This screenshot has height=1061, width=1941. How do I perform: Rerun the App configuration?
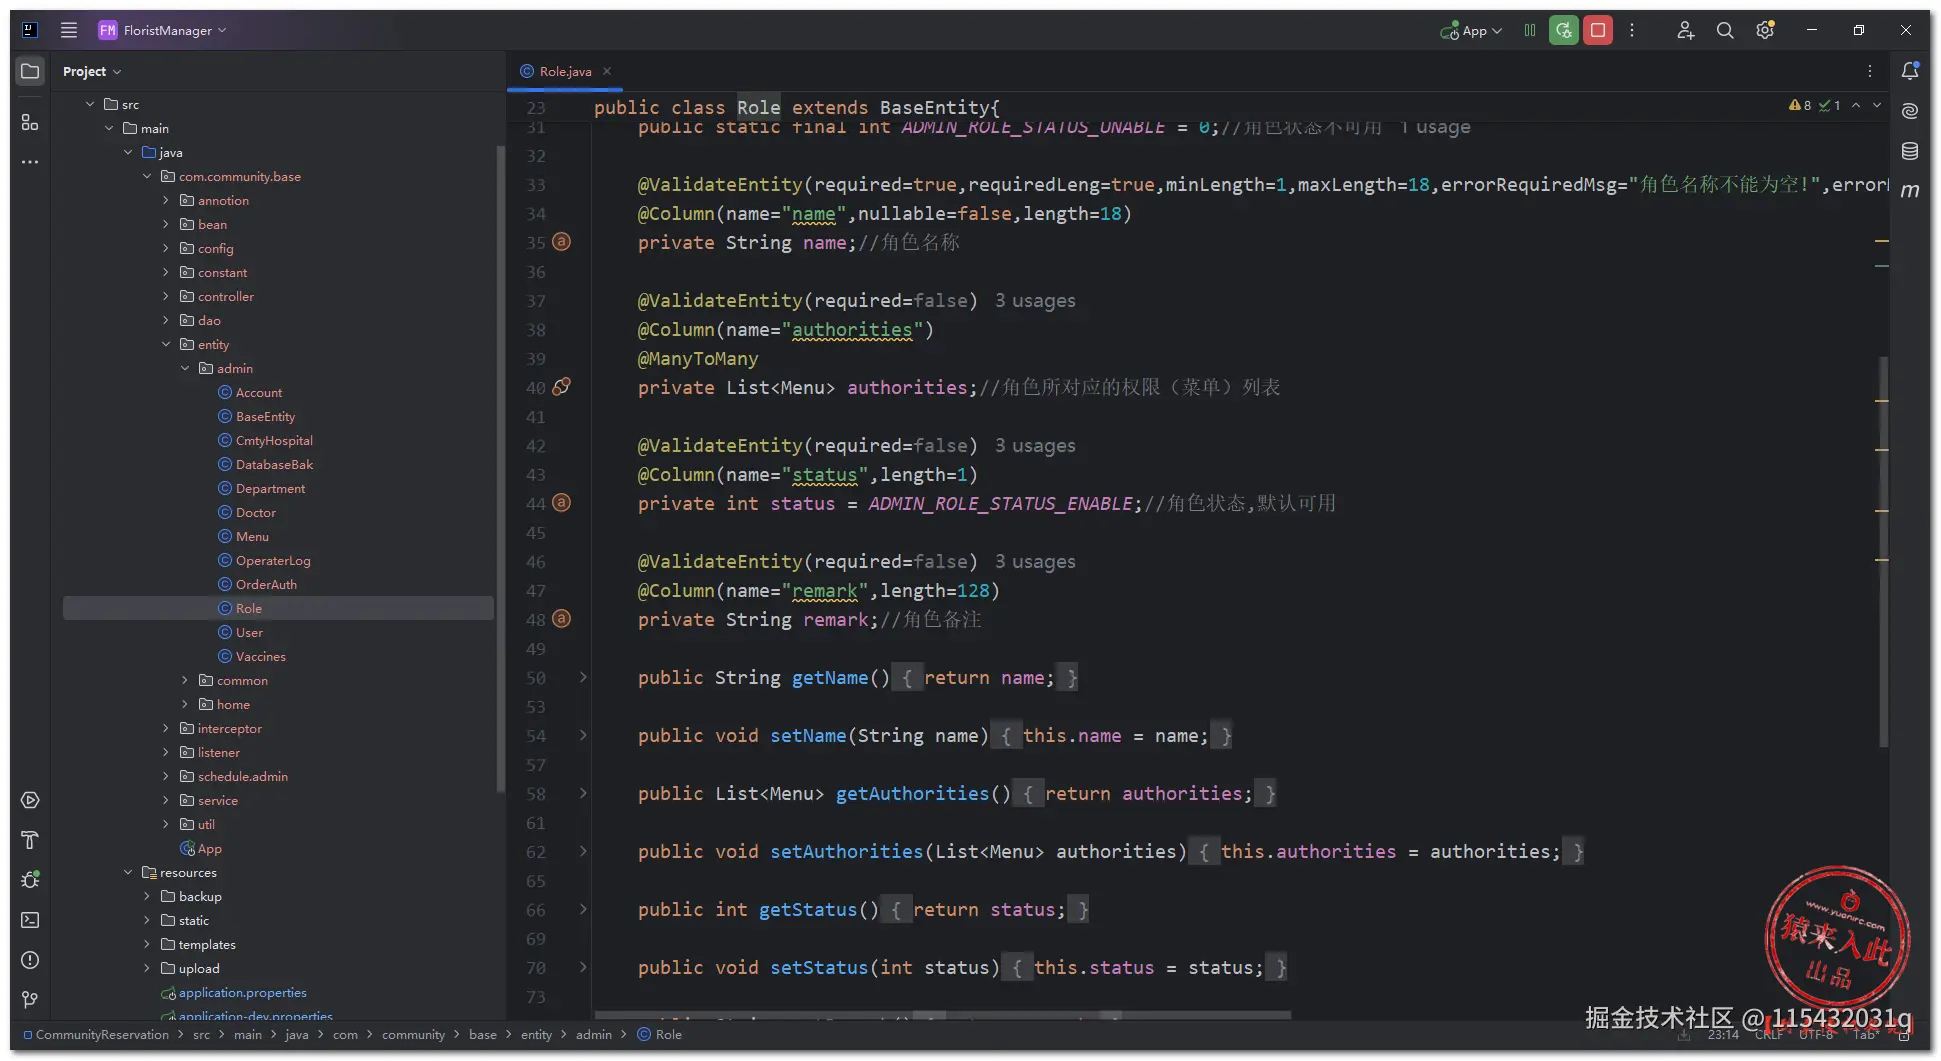[1564, 30]
